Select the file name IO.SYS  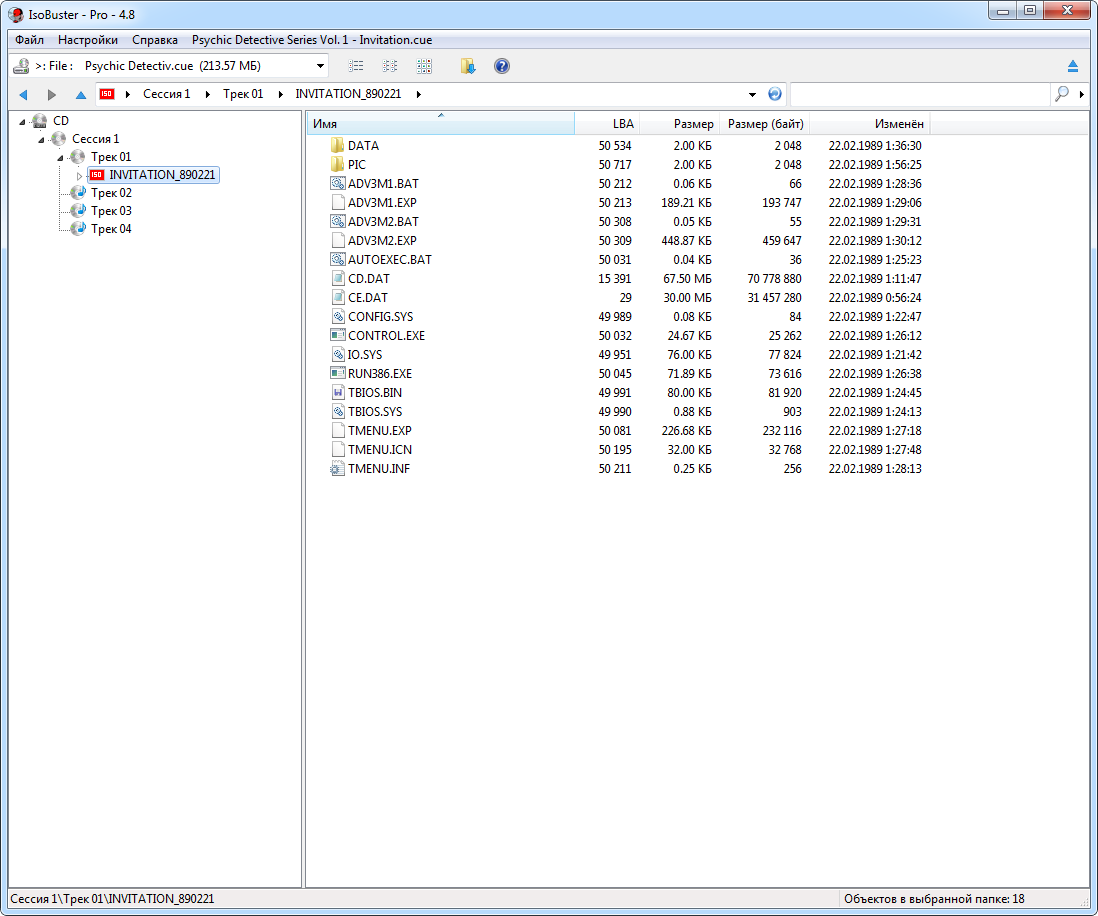pyautogui.click(x=365, y=354)
